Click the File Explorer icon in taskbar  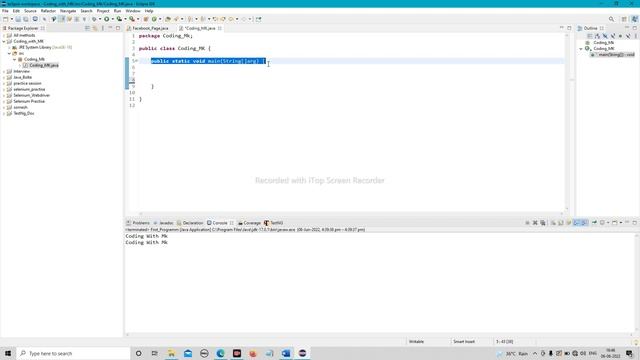coord(171,353)
